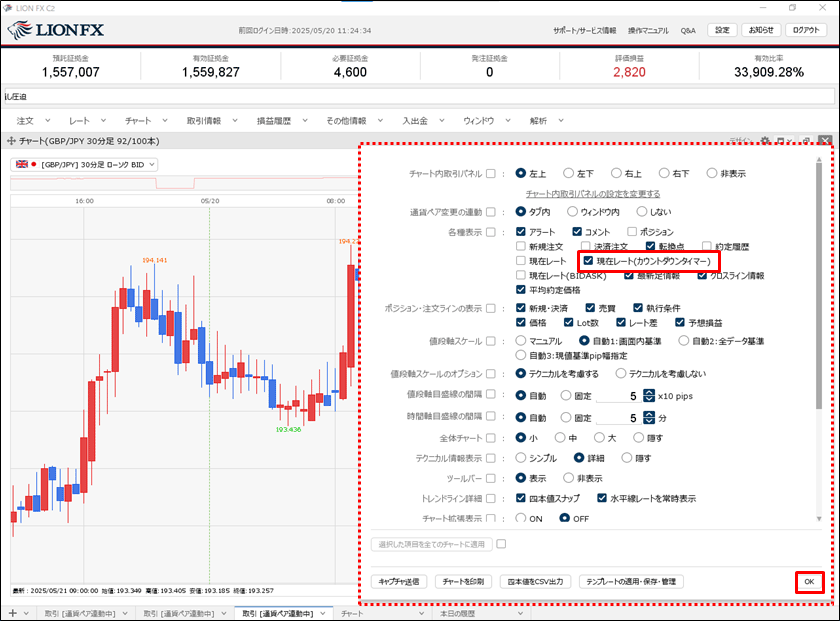The width and height of the screenshot is (840, 621).
Task: Click the move icon beside chart title
Action: coord(11,141)
